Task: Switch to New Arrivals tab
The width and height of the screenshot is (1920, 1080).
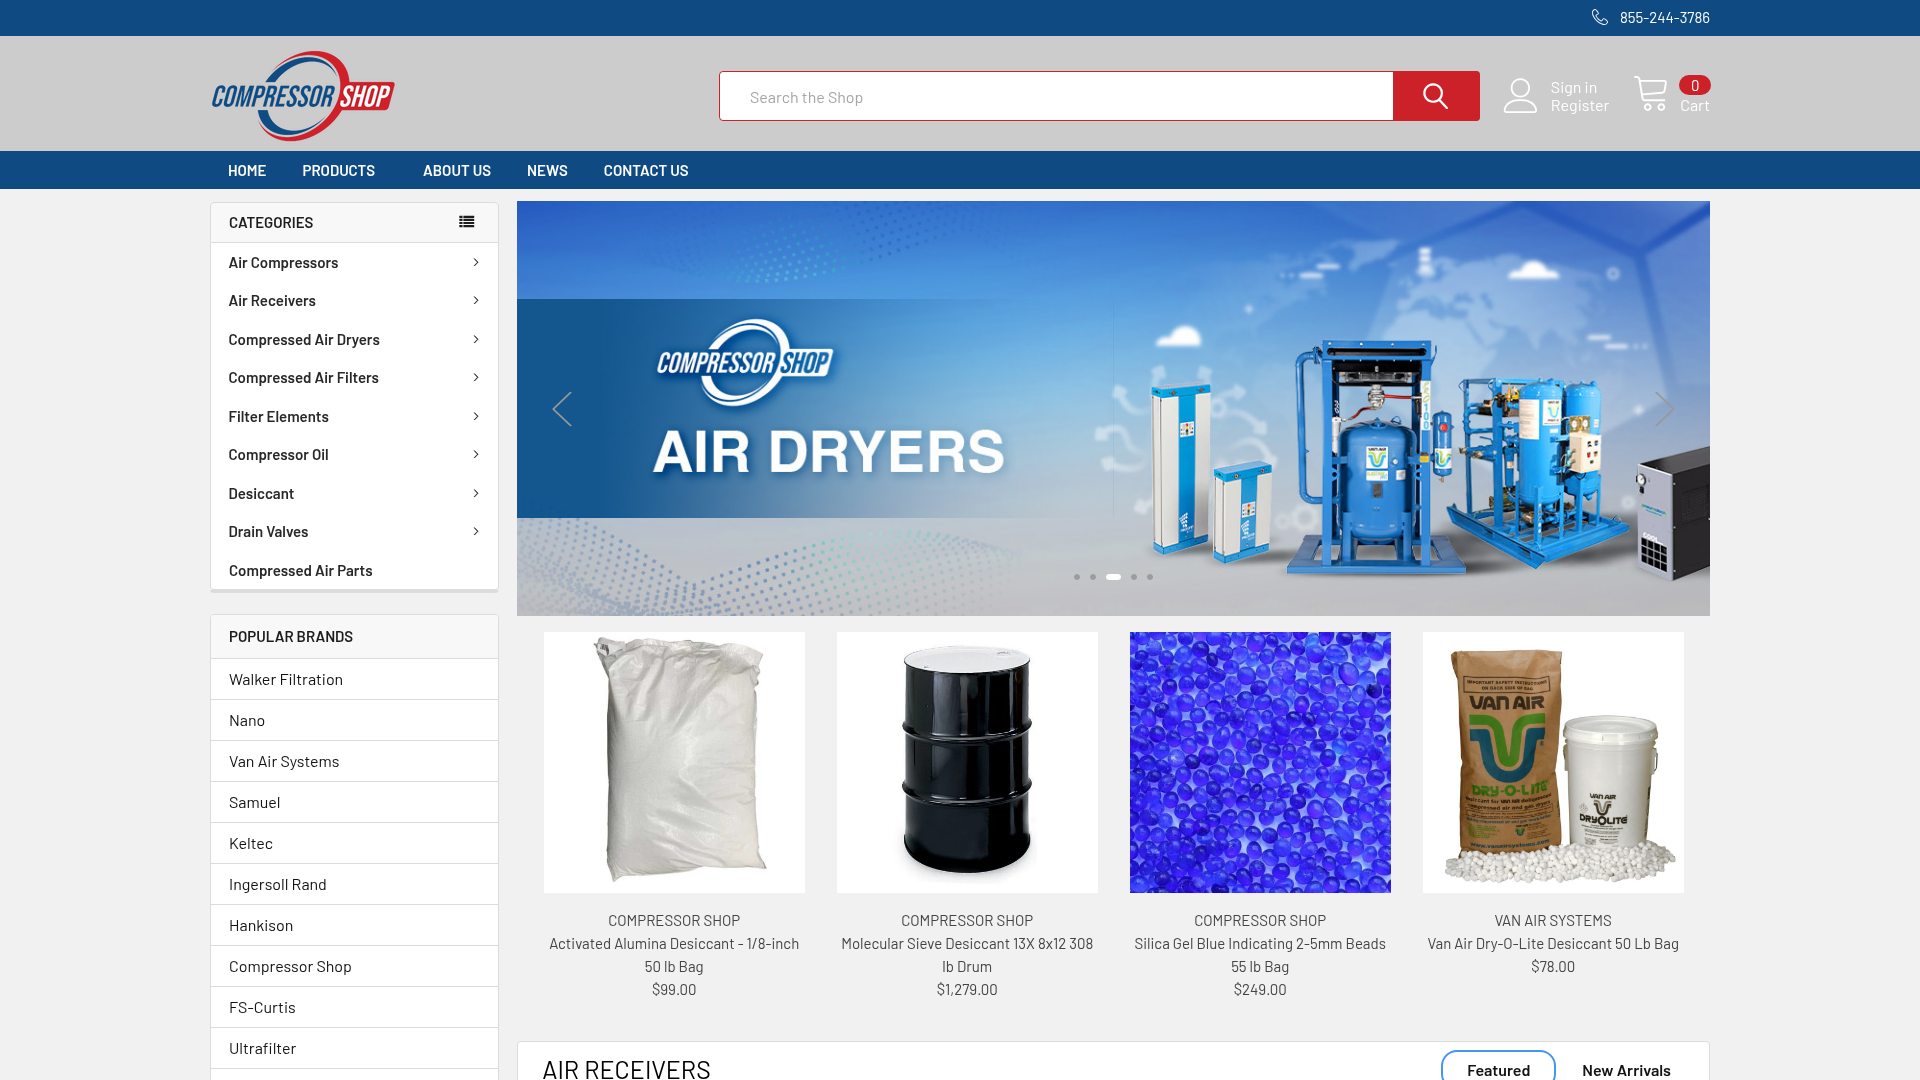Action: [x=1626, y=1069]
